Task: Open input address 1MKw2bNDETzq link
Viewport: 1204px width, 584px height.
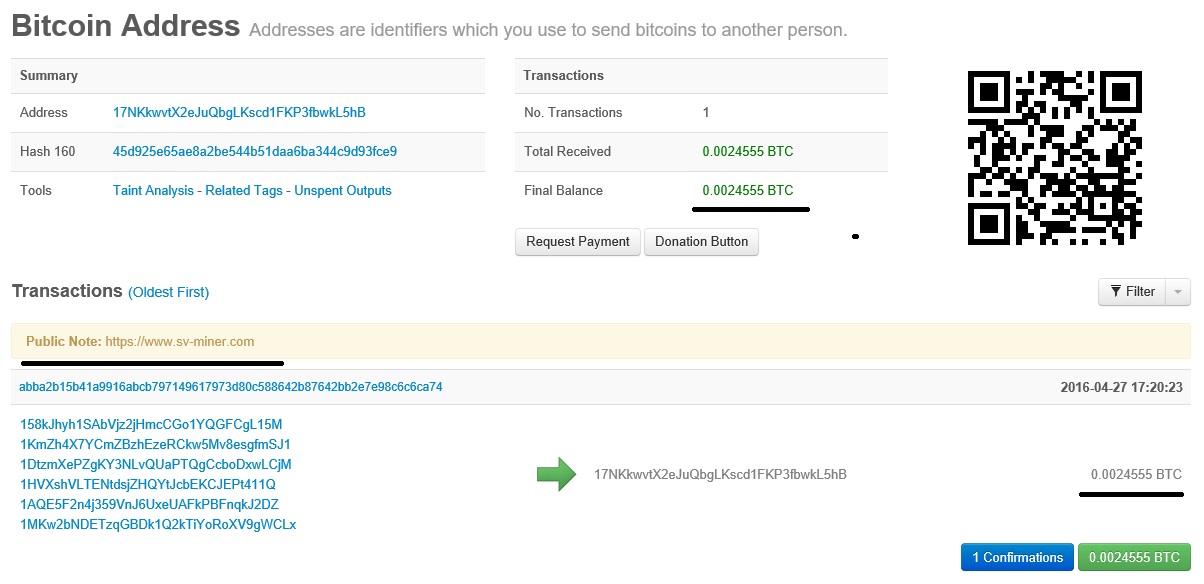Action: coord(158,524)
